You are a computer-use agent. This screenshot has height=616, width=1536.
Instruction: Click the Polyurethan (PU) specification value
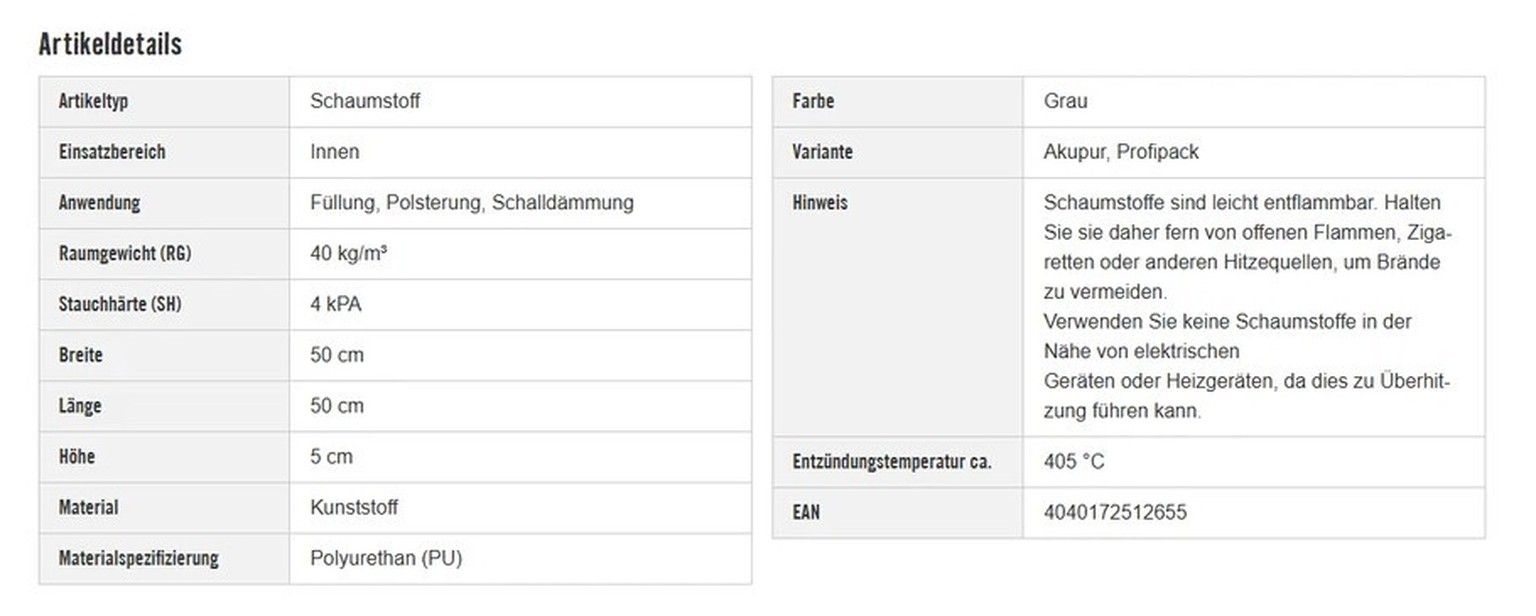click(x=386, y=558)
